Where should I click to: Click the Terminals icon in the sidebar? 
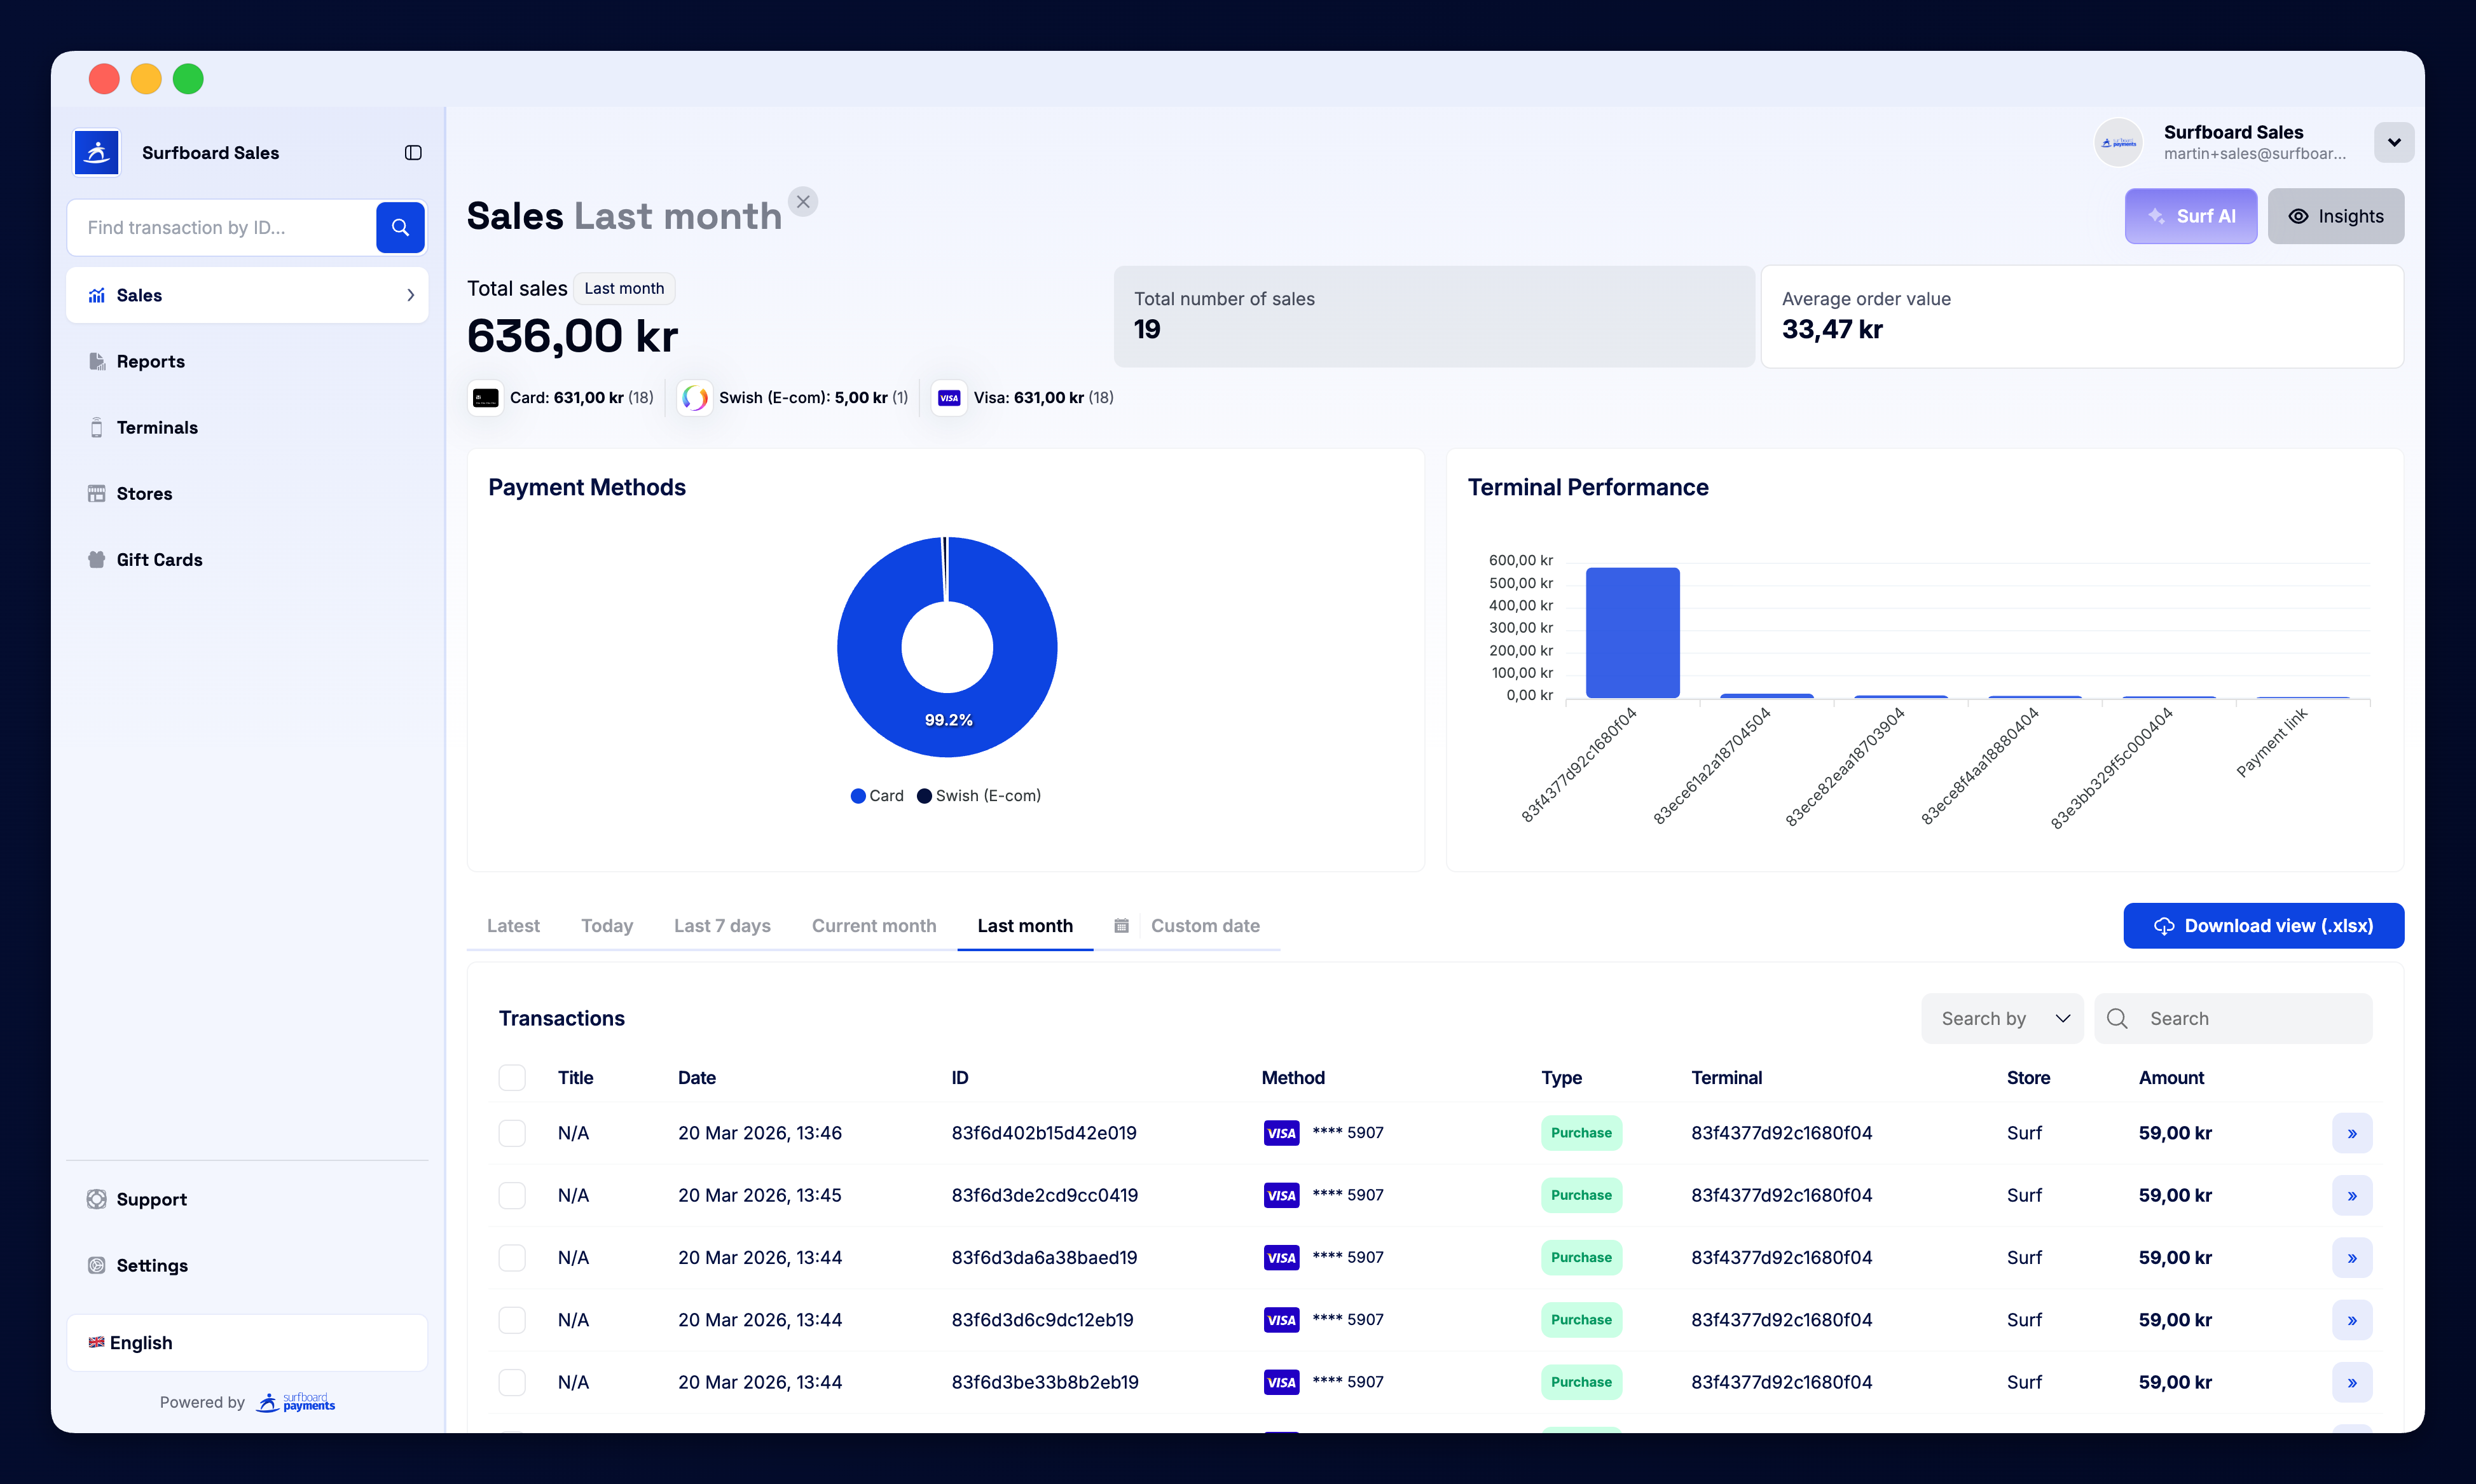click(96, 427)
